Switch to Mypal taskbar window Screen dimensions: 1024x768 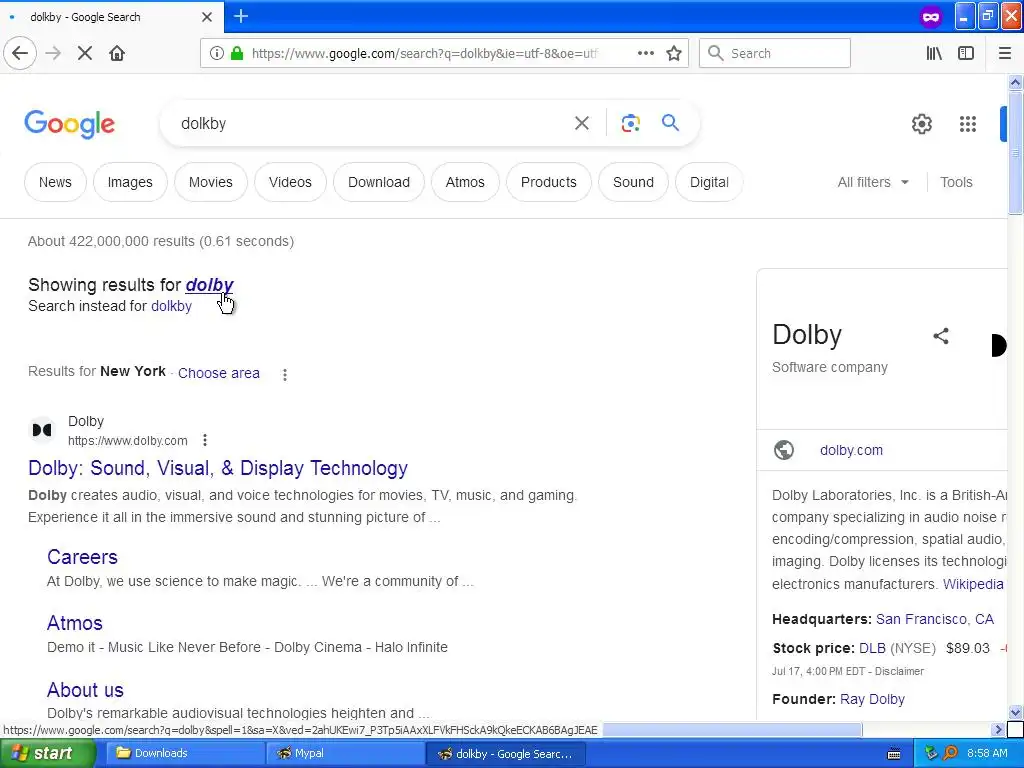pos(345,754)
